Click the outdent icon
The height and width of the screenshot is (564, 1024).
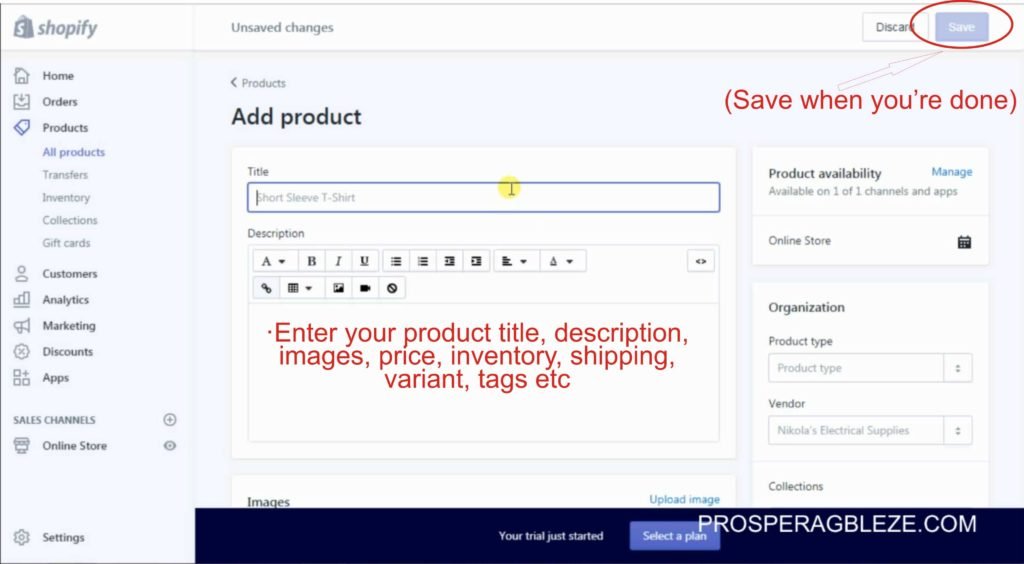click(x=449, y=261)
